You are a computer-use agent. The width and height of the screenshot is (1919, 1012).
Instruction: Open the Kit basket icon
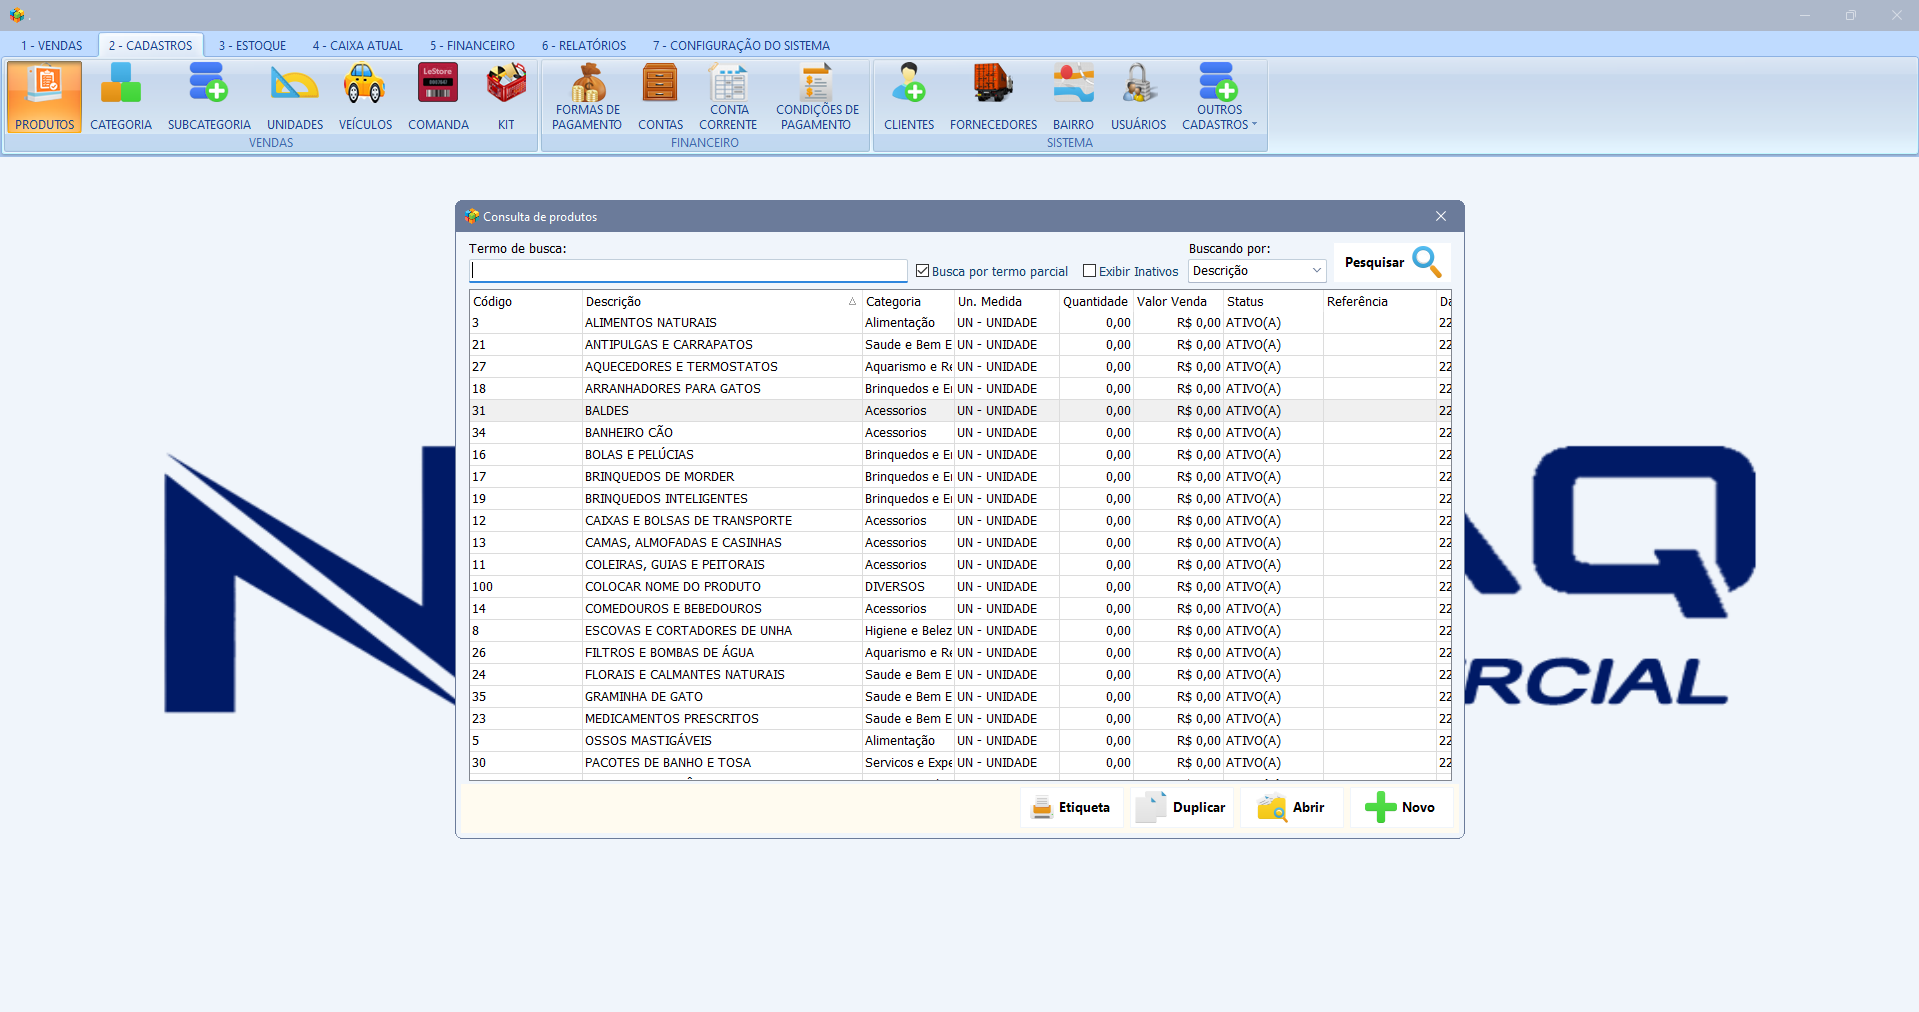point(506,96)
